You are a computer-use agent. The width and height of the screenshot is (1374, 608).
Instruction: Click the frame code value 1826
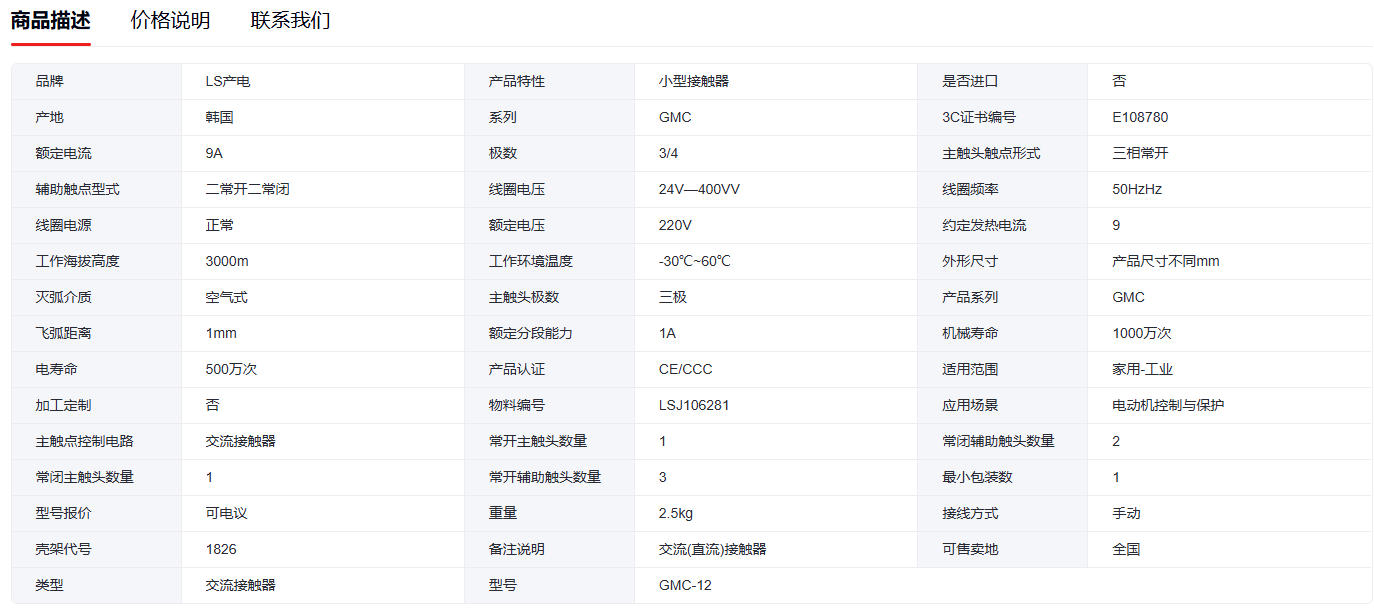[221, 549]
